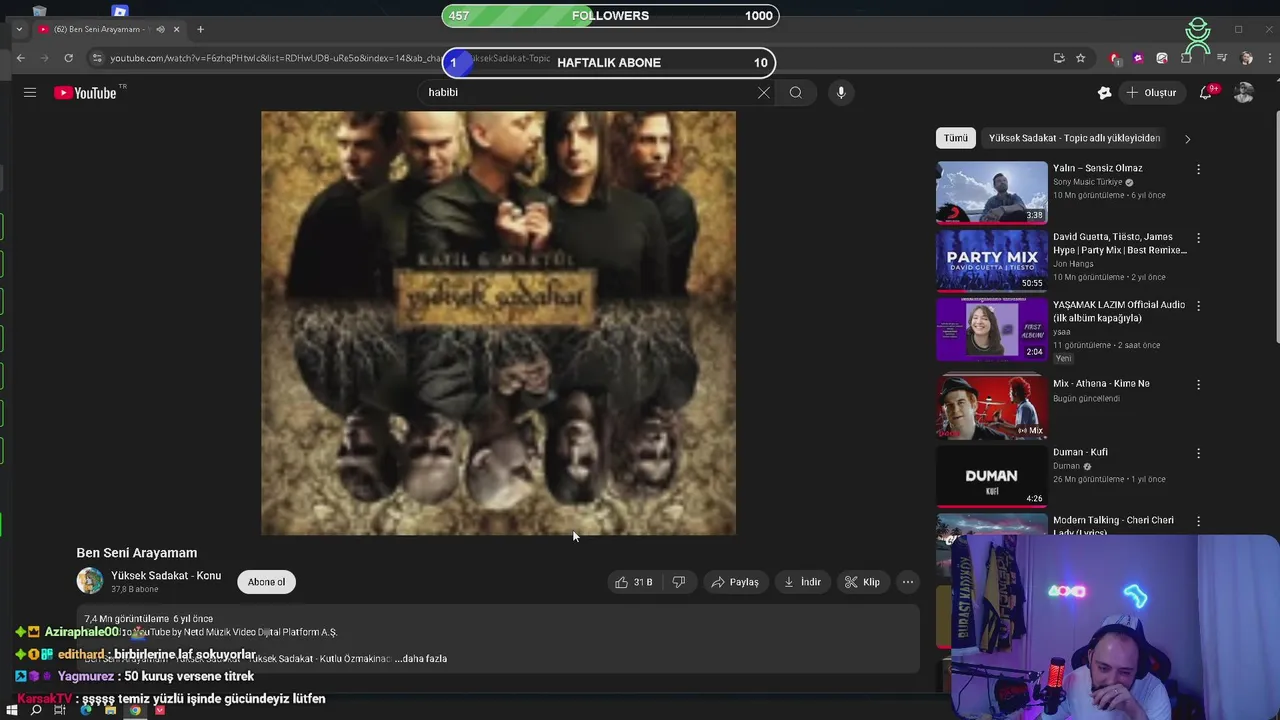Click the video player album art

coord(498,323)
